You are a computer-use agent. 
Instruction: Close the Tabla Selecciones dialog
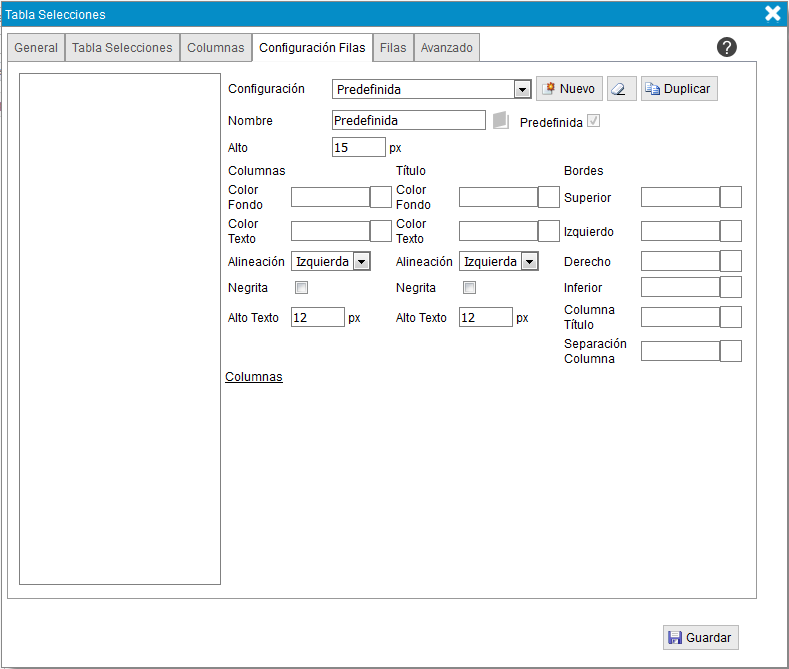coord(772,14)
